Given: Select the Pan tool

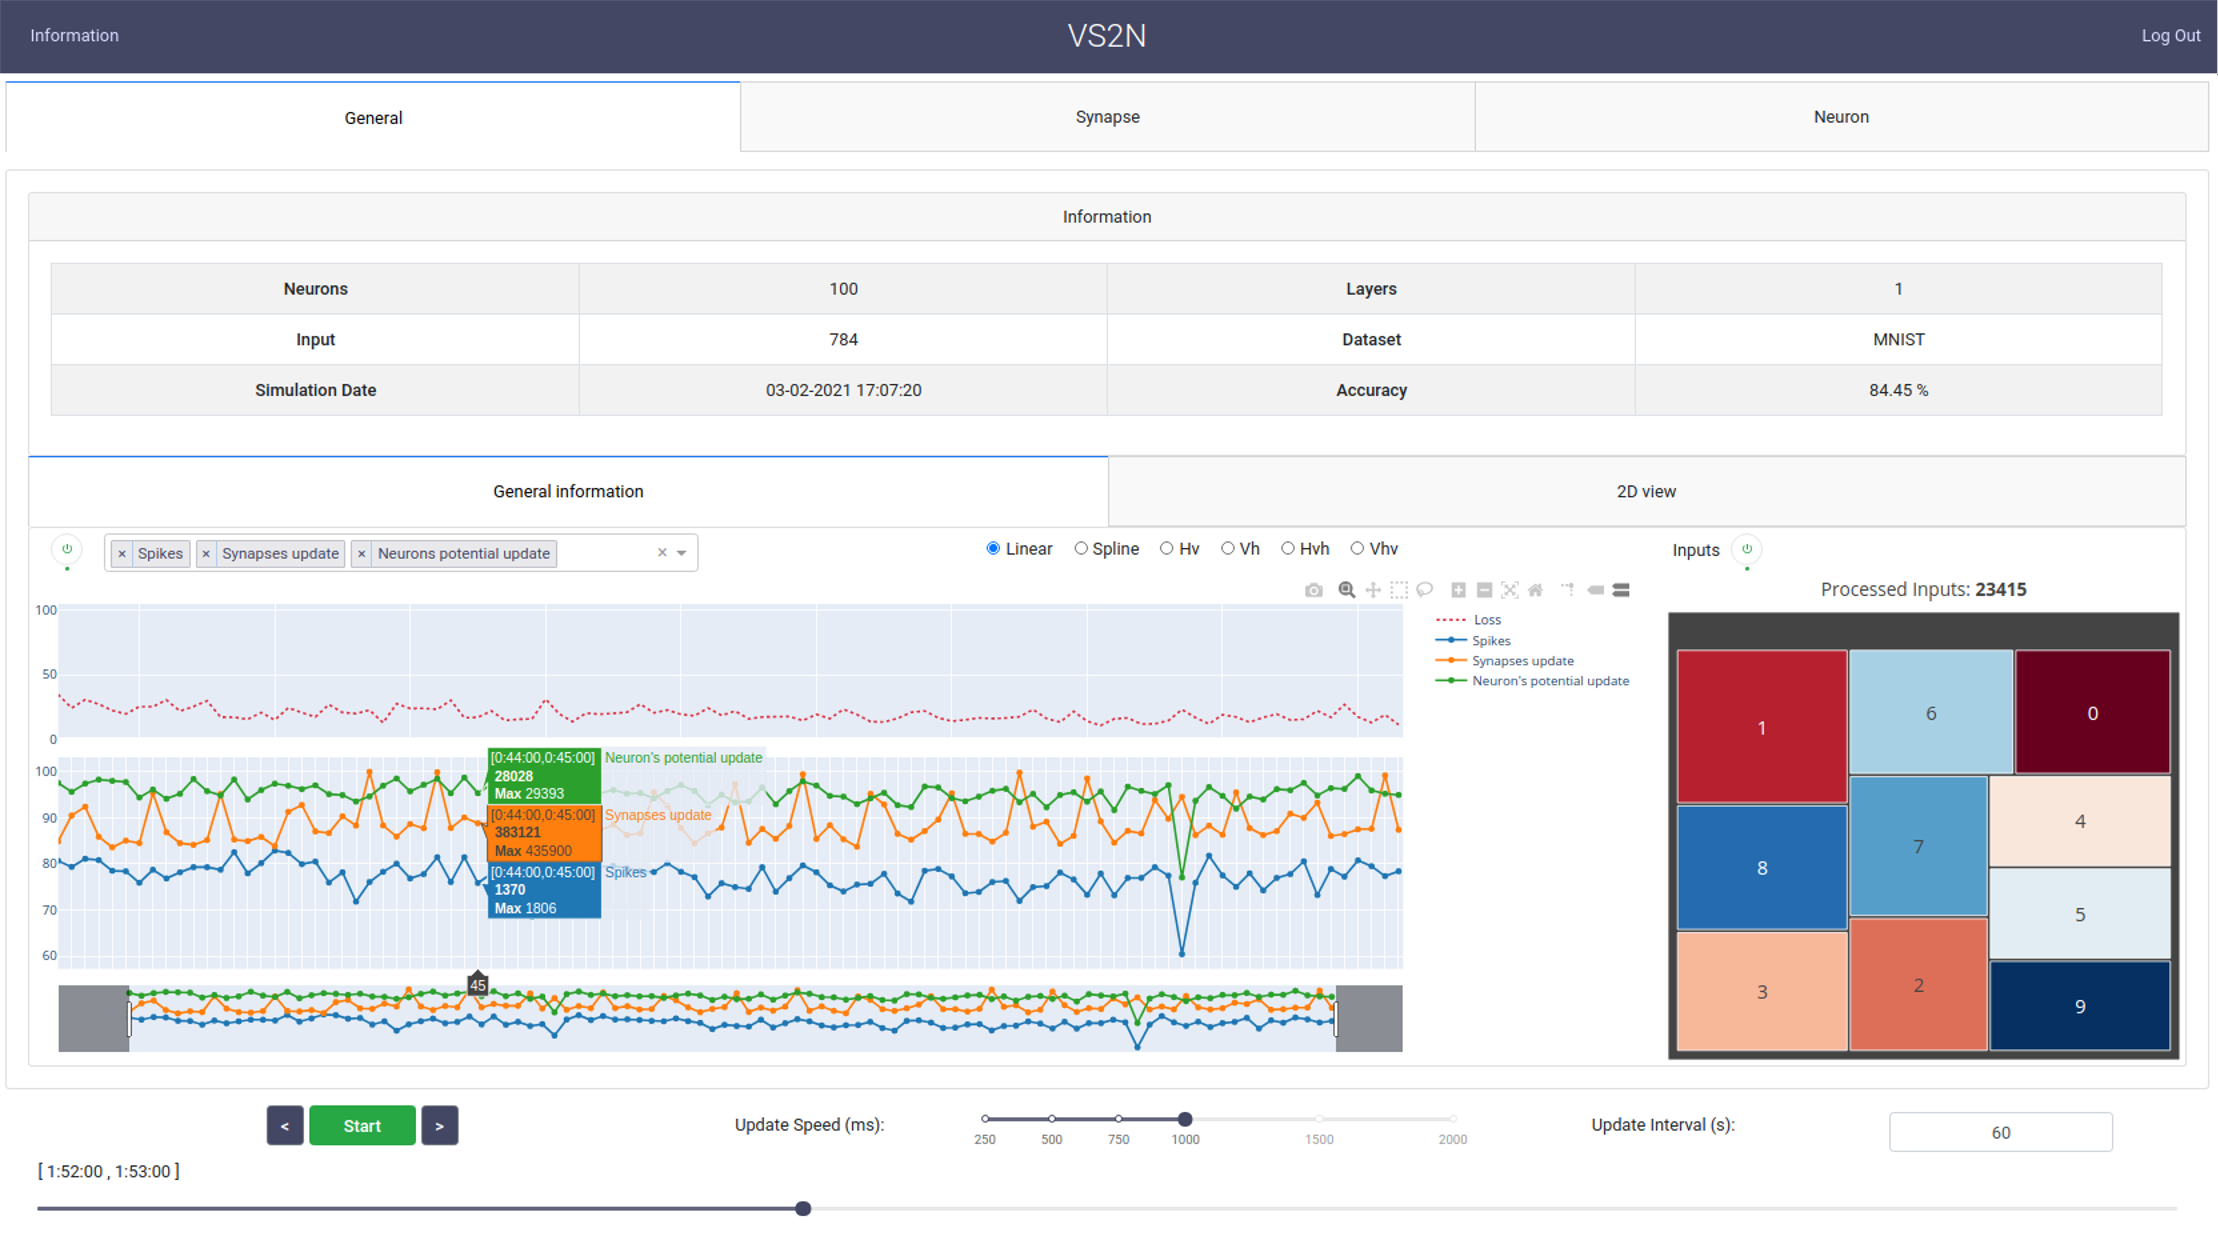Looking at the screenshot, I should 1373,590.
